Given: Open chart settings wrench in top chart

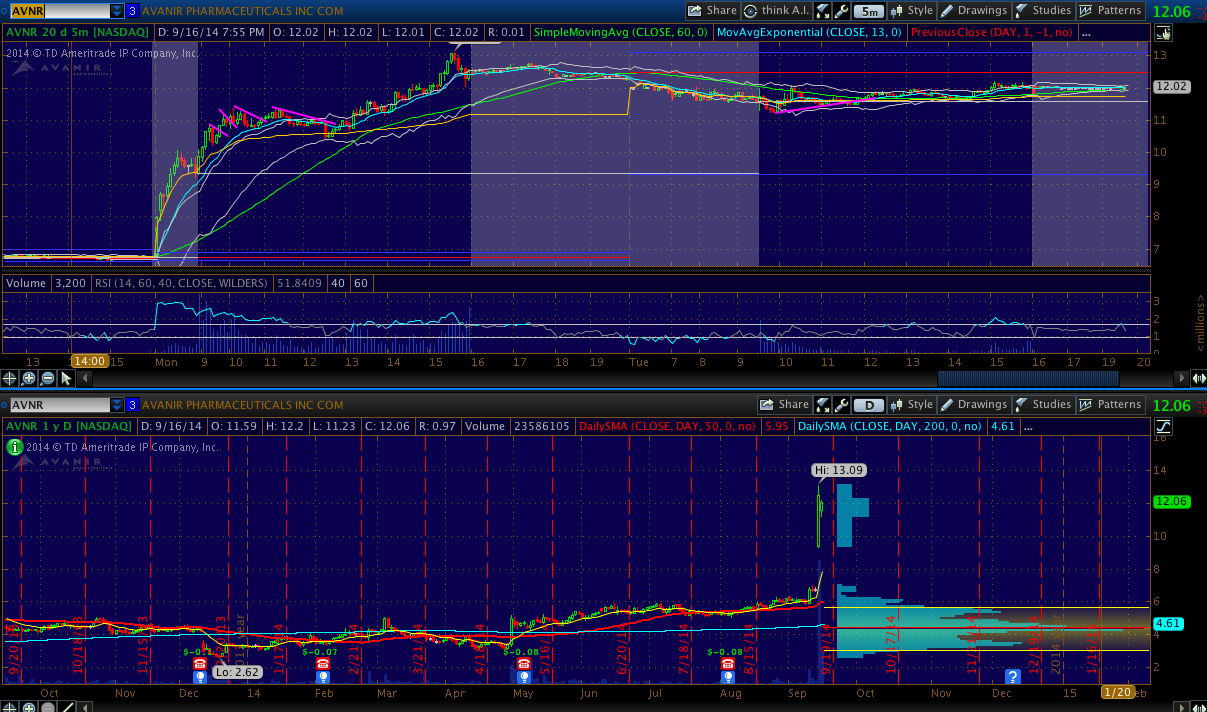Looking at the screenshot, I should (x=841, y=11).
